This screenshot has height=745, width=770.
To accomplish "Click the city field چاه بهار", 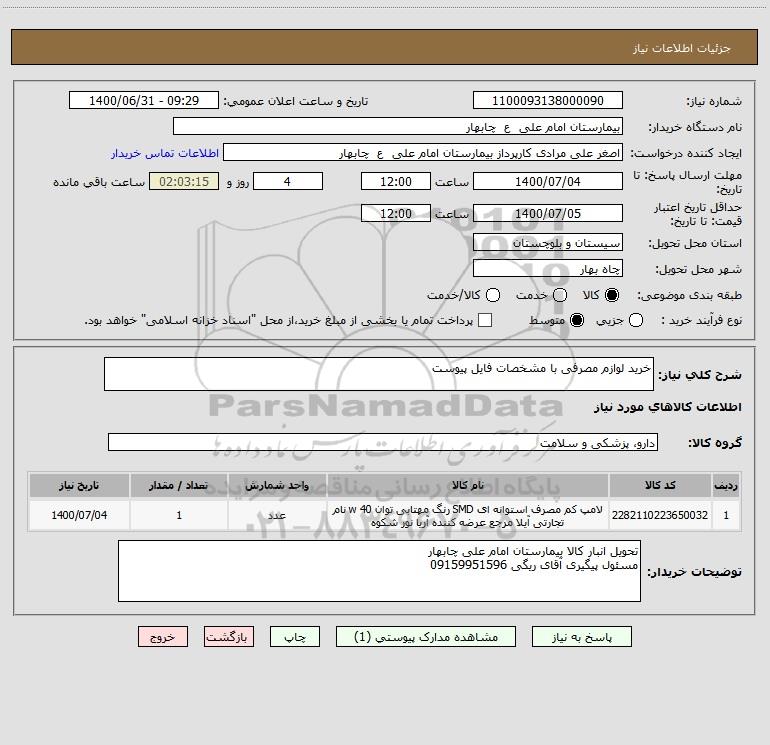I will [548, 268].
